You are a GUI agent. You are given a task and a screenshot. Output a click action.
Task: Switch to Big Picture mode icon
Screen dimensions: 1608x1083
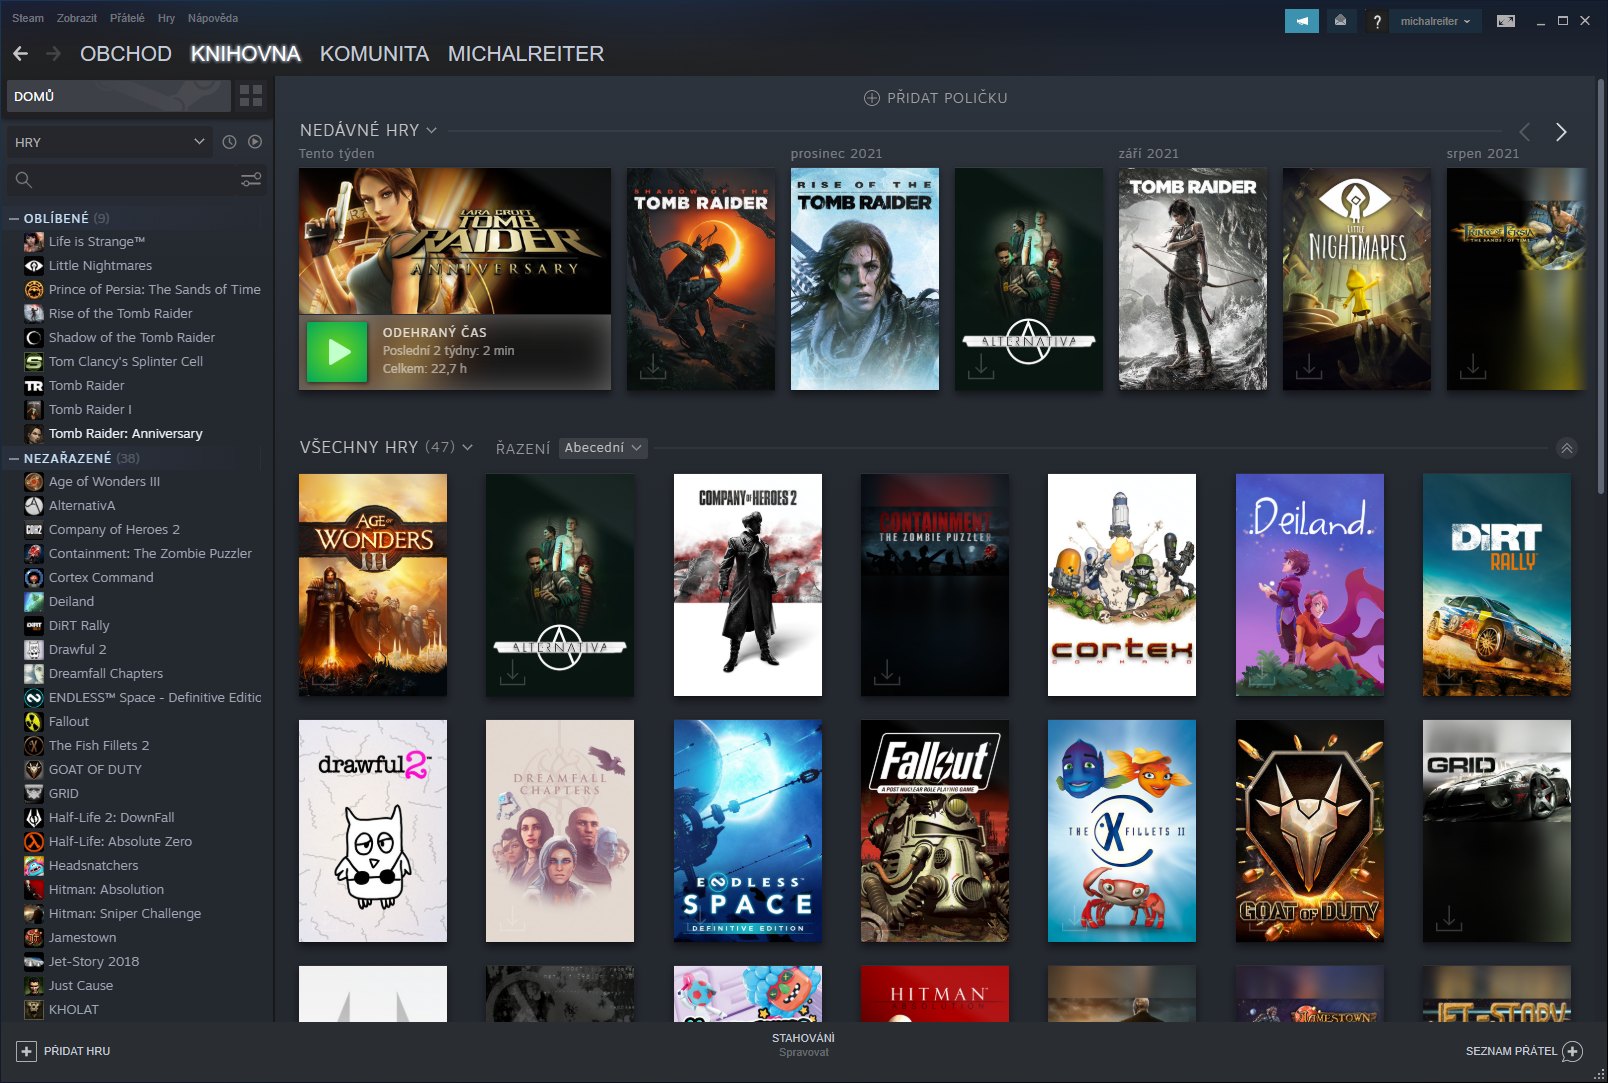coord(1506,21)
